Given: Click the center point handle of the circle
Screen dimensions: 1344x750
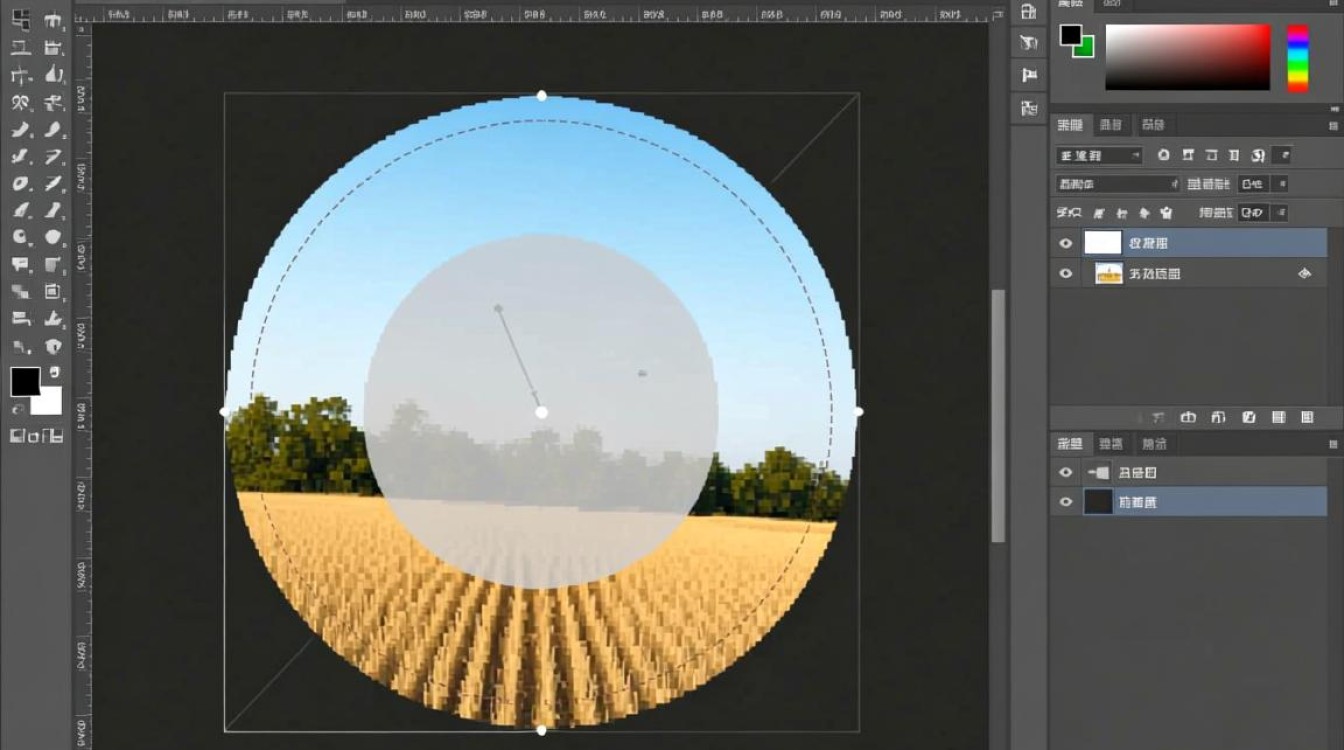Looking at the screenshot, I should click(x=541, y=412).
